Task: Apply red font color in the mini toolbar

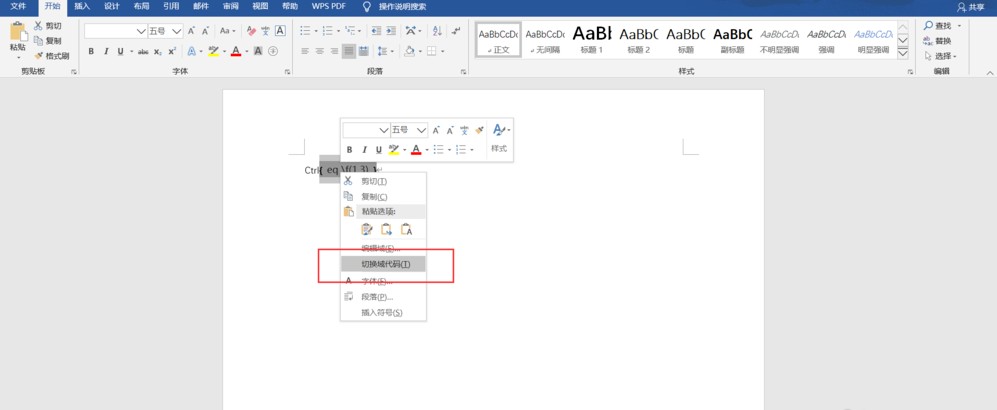Action: 416,149
